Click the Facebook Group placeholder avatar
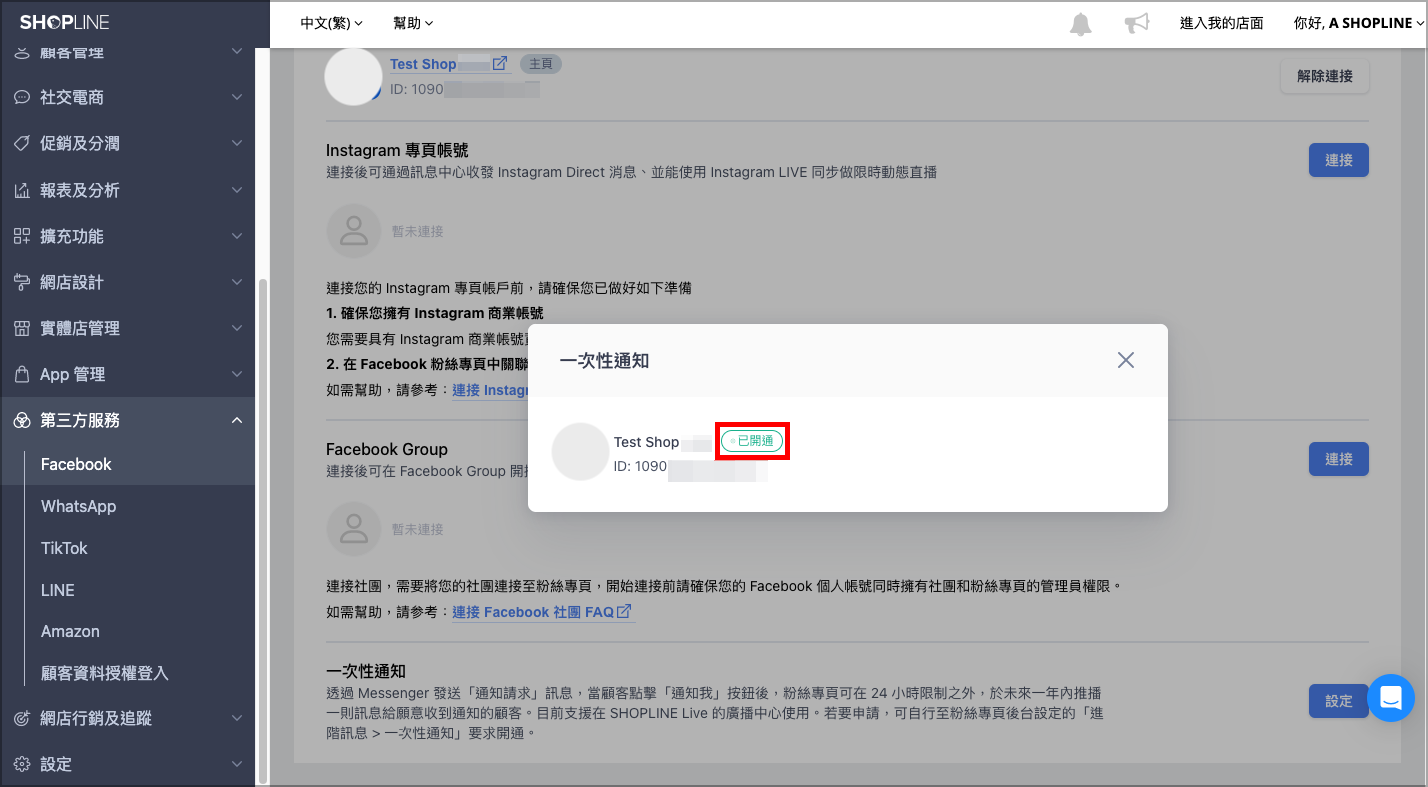Screen dimensions: 1428x787 click(x=354, y=529)
